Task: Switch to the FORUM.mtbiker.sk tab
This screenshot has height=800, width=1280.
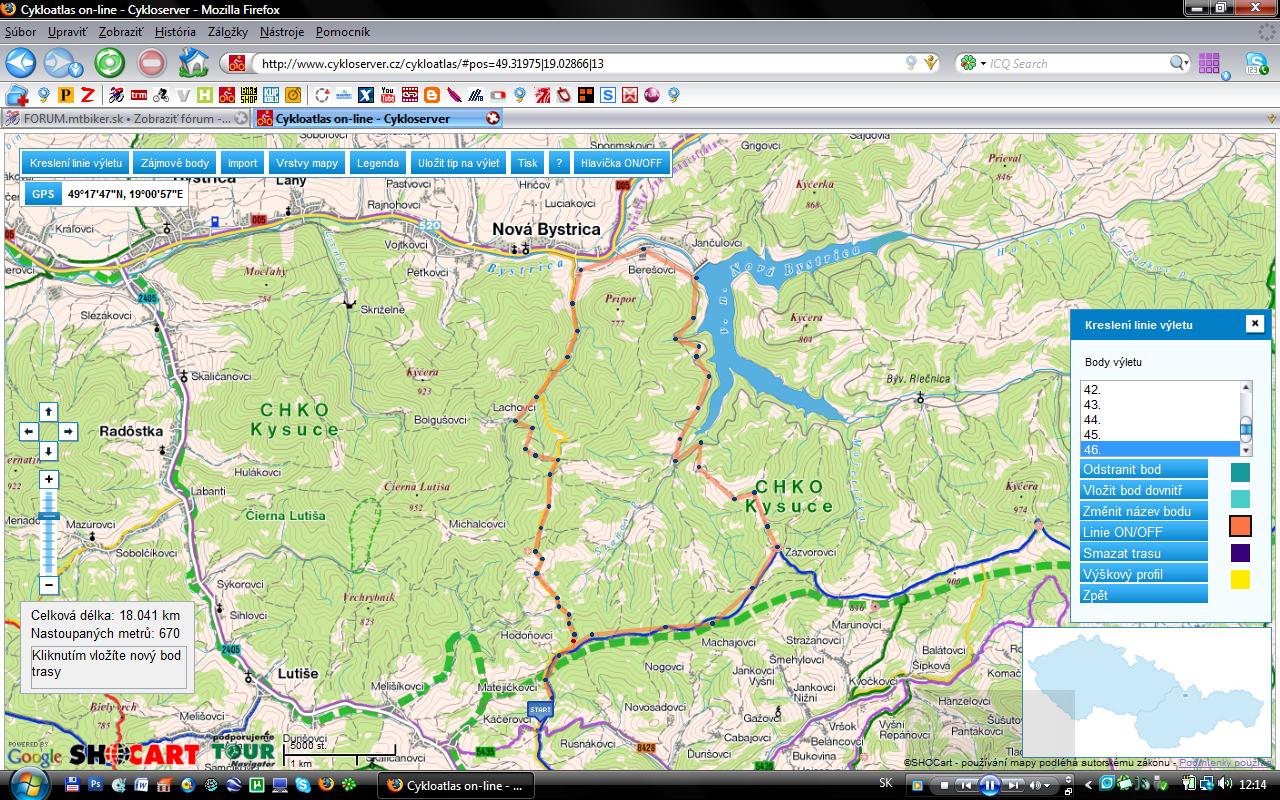Action: coord(125,118)
